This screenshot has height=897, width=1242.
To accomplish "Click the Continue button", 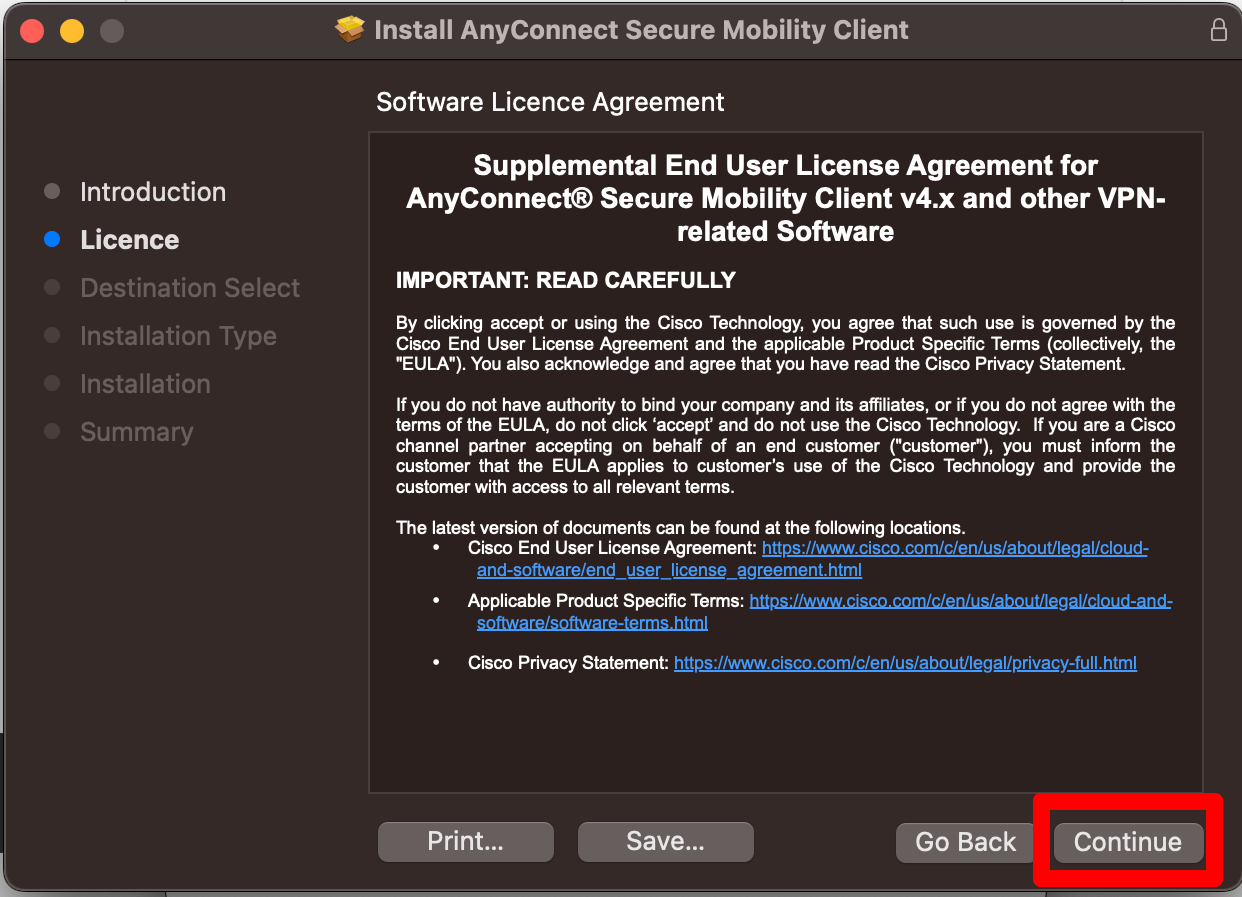I will (1128, 842).
